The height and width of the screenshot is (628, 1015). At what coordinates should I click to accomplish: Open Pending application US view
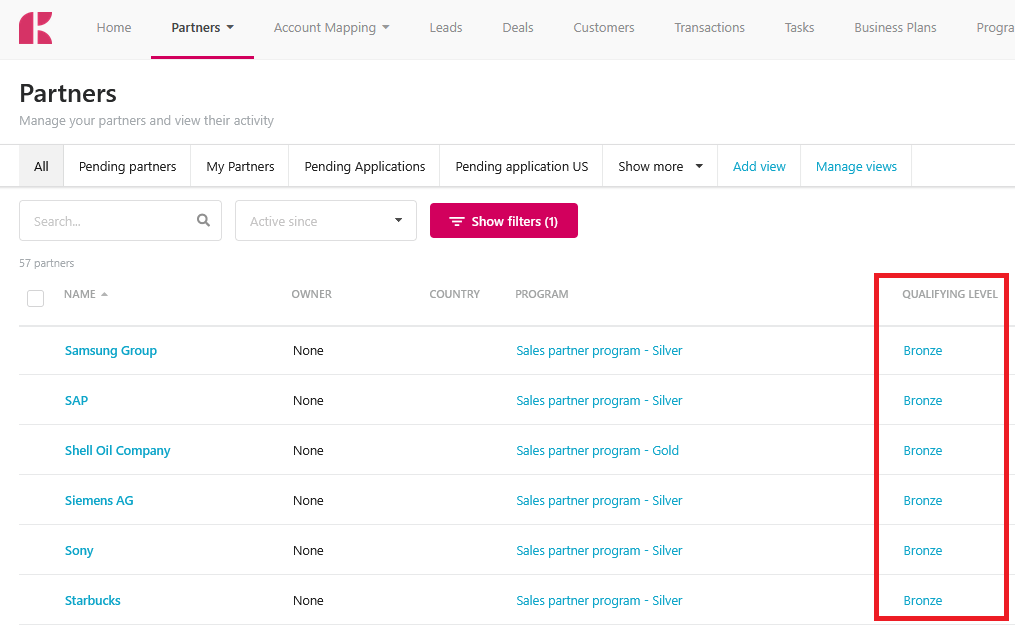pos(522,166)
